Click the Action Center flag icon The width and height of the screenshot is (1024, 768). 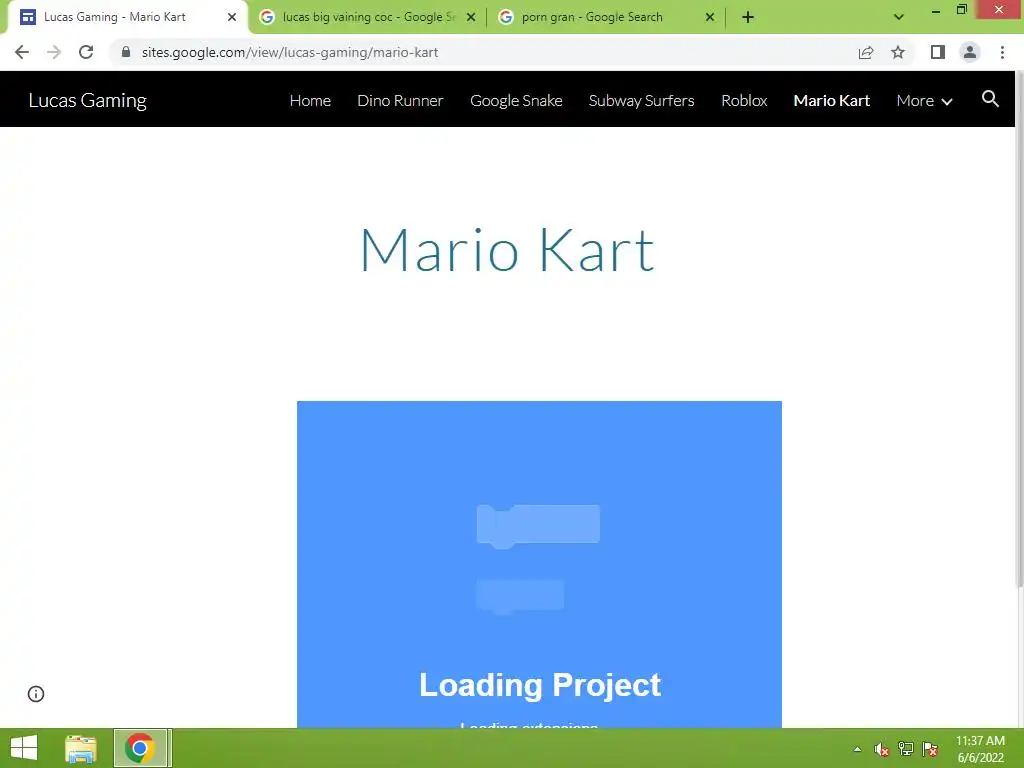pyautogui.click(x=930, y=749)
